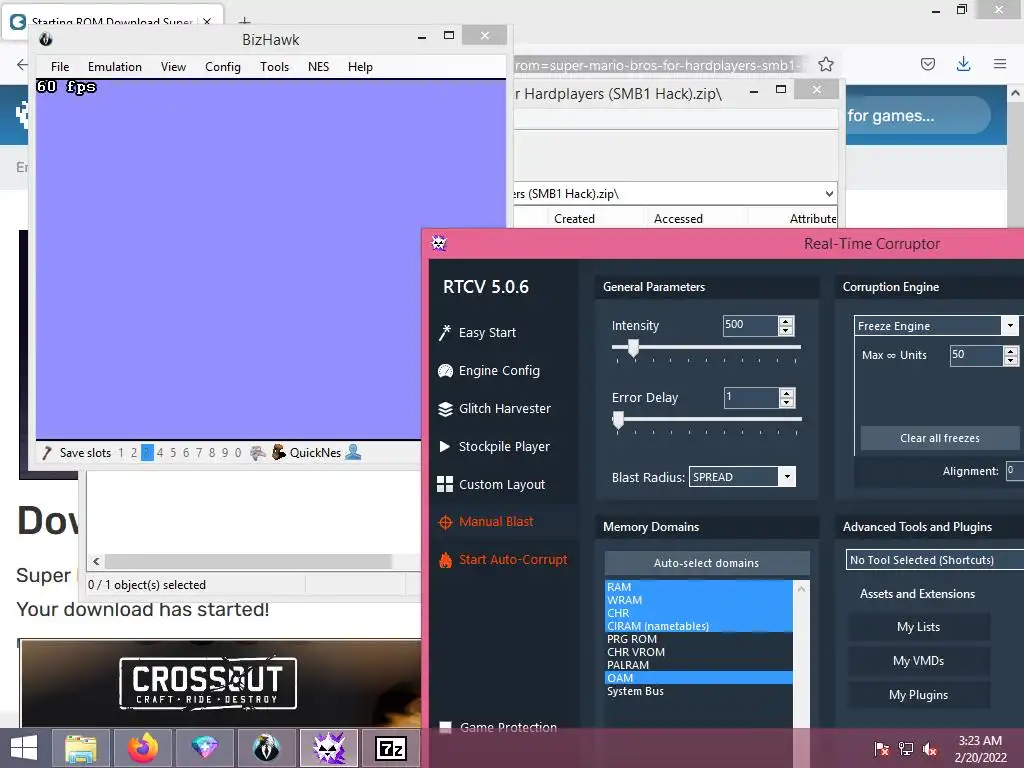Increase Intensity value with up arrow
1024x768 pixels.
coord(786,321)
